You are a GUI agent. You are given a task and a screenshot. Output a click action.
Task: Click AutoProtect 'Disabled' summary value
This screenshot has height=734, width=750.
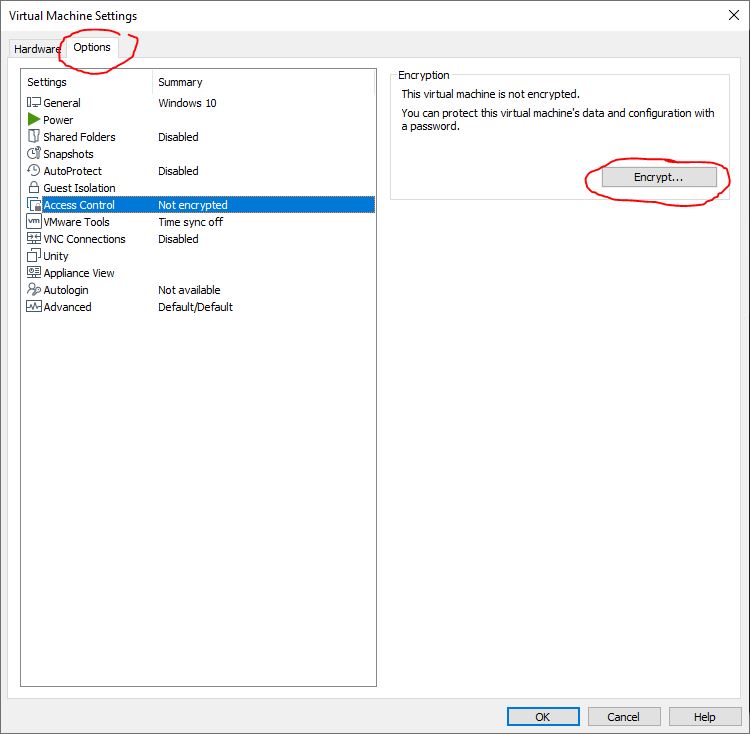178,171
